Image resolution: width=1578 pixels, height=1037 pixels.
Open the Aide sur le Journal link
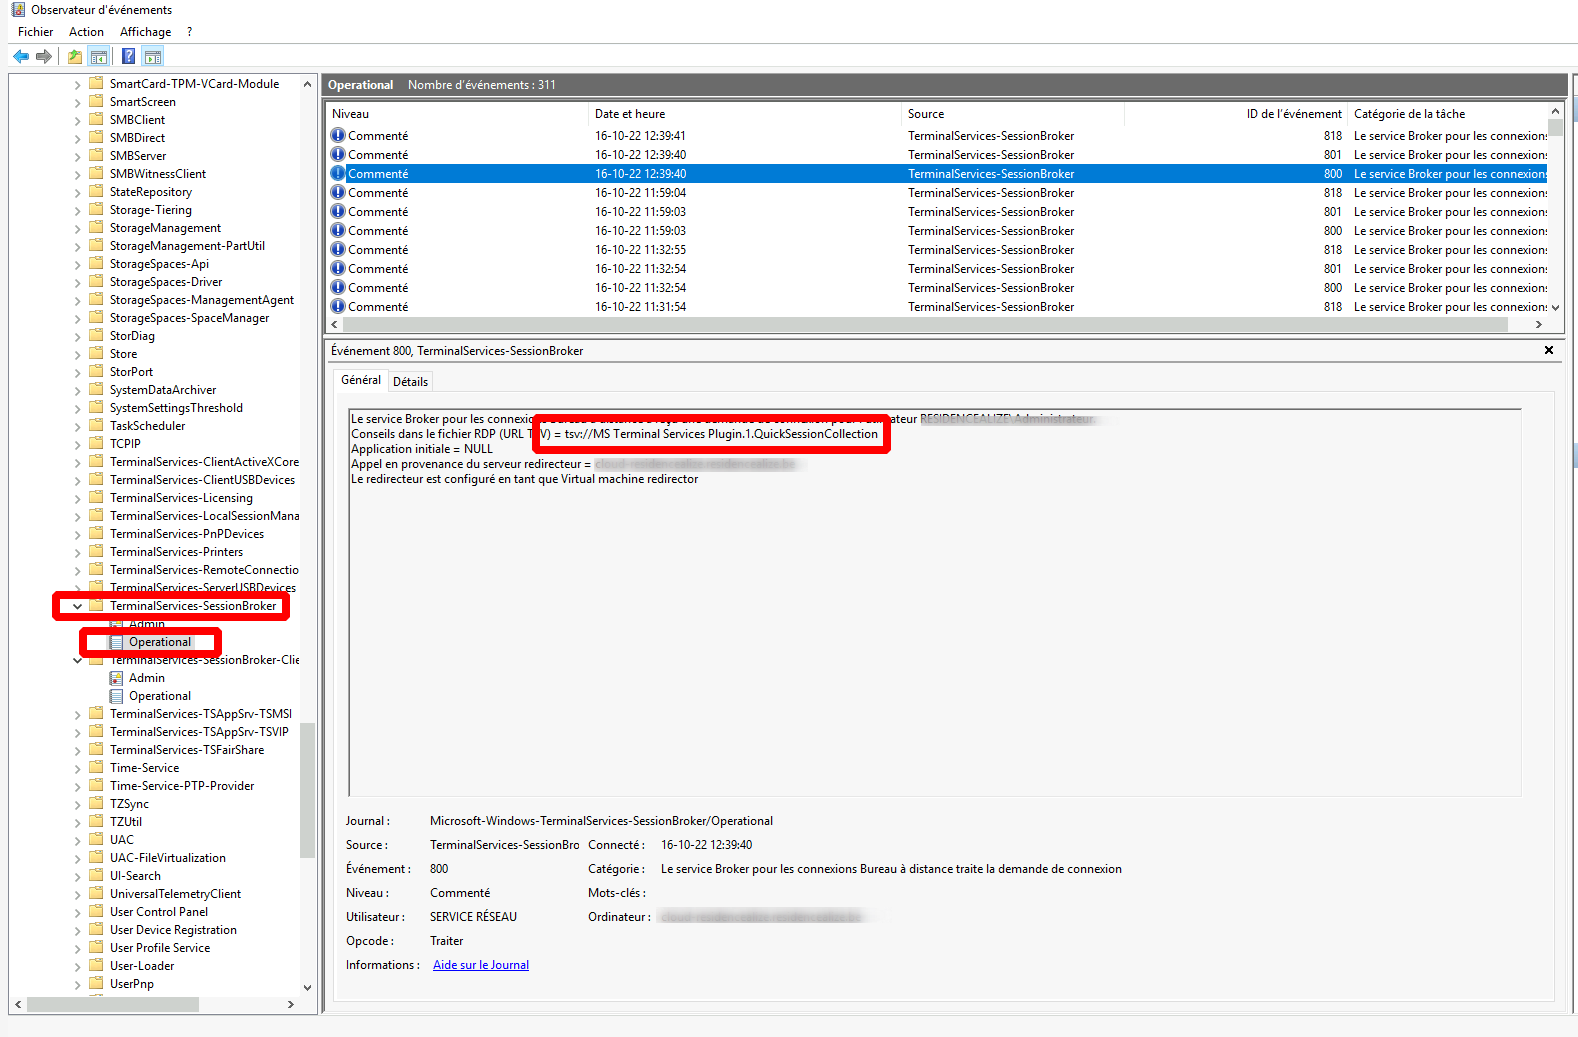pyautogui.click(x=480, y=965)
